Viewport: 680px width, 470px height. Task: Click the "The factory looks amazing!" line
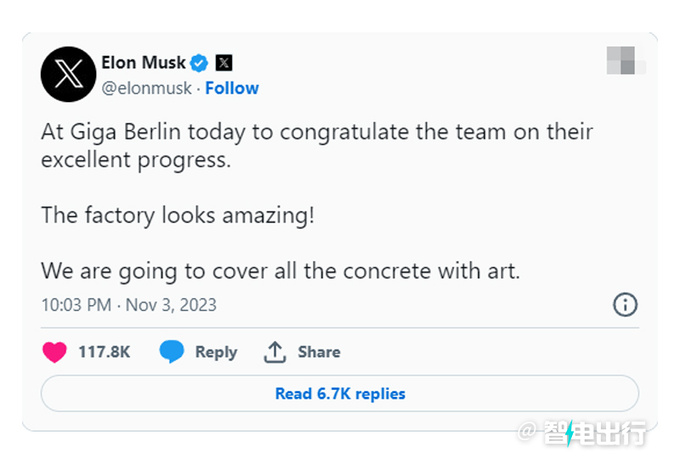[178, 215]
